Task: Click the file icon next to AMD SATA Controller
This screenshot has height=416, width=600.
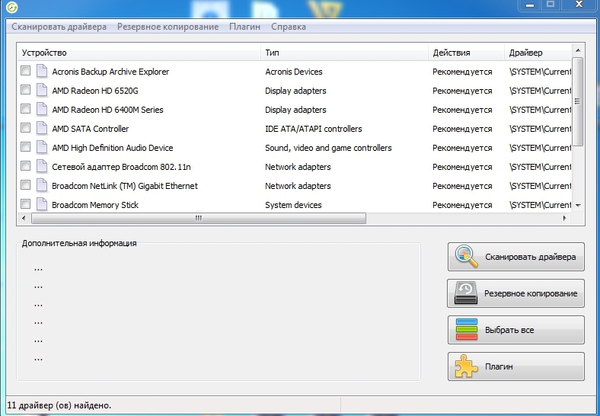Action: tap(41, 128)
